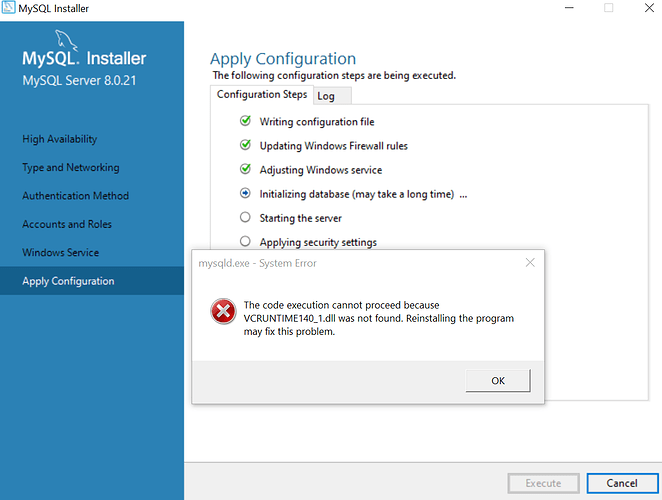Open Windows Service step in sidebar
The width and height of the screenshot is (662, 500).
point(61,253)
